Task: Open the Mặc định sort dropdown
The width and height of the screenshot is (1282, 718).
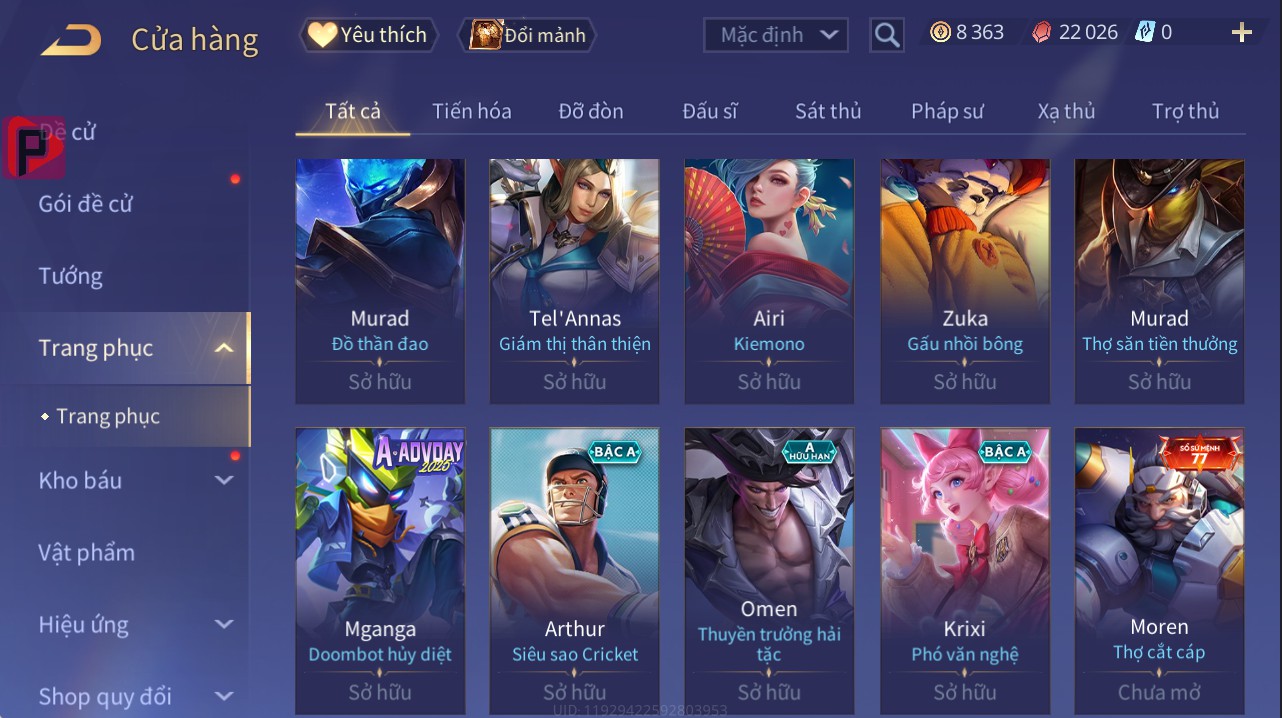Action: [776, 35]
